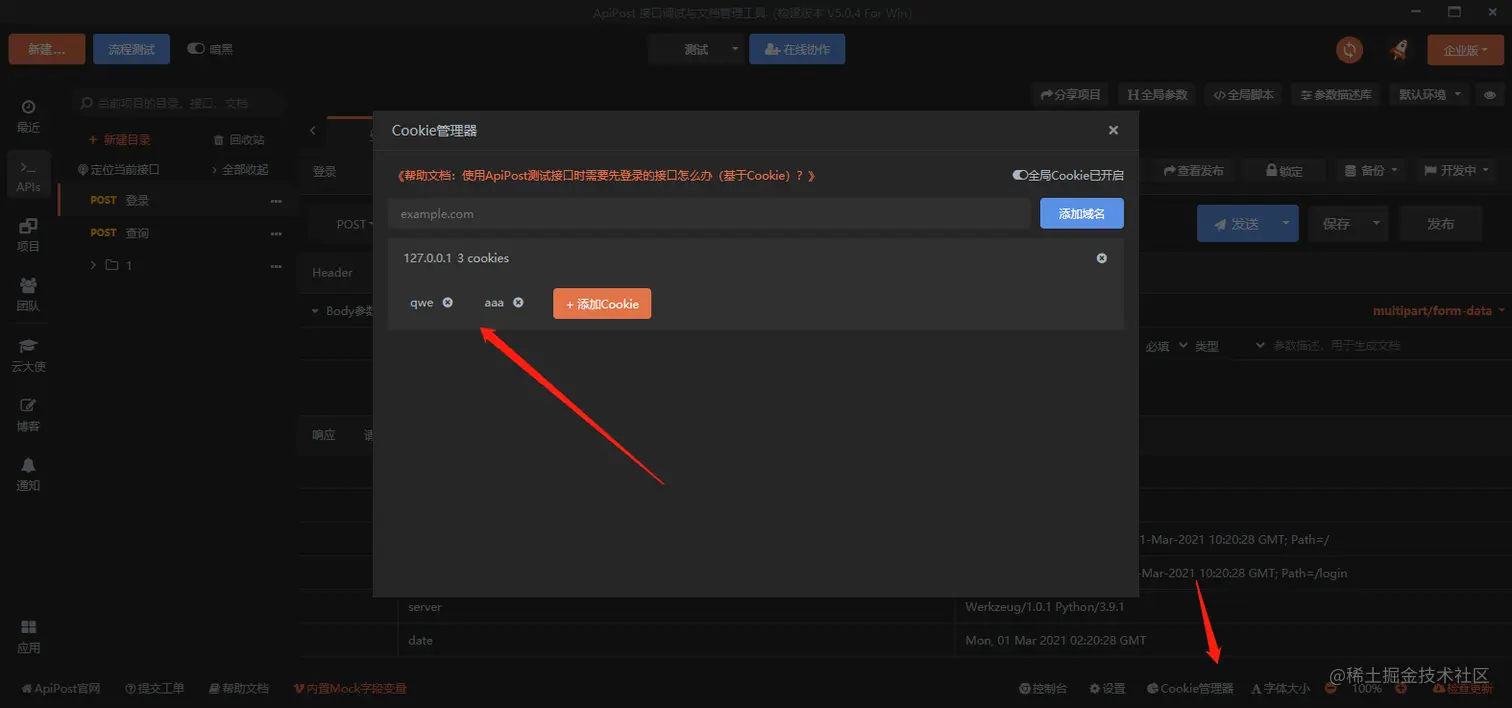The height and width of the screenshot is (708, 1512).
Task: Open the 测试 project dropdown
Action: (x=695, y=49)
